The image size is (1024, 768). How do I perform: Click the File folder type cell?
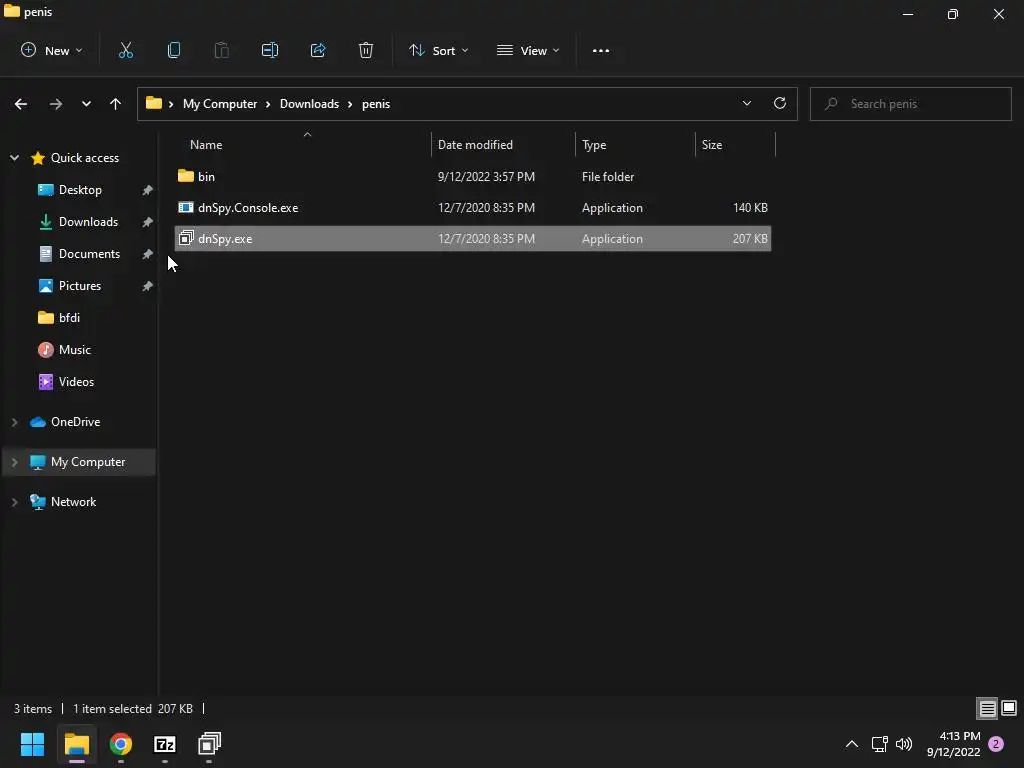(x=607, y=176)
